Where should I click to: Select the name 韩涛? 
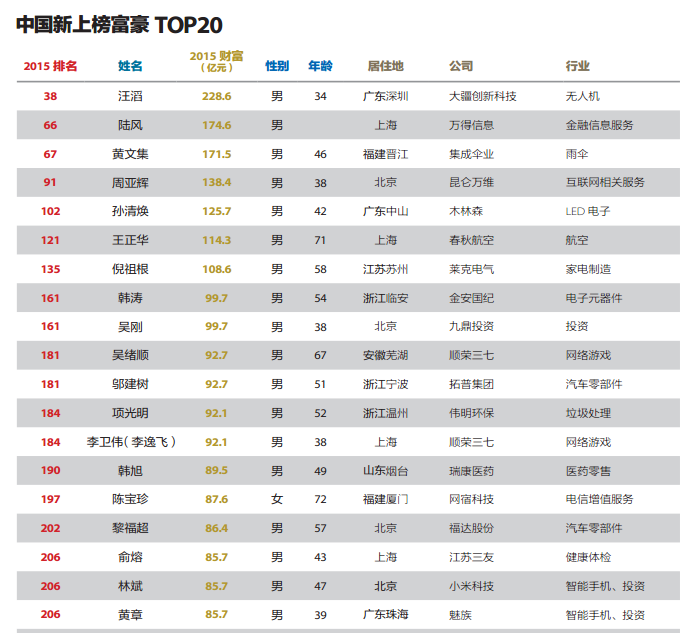[130, 298]
